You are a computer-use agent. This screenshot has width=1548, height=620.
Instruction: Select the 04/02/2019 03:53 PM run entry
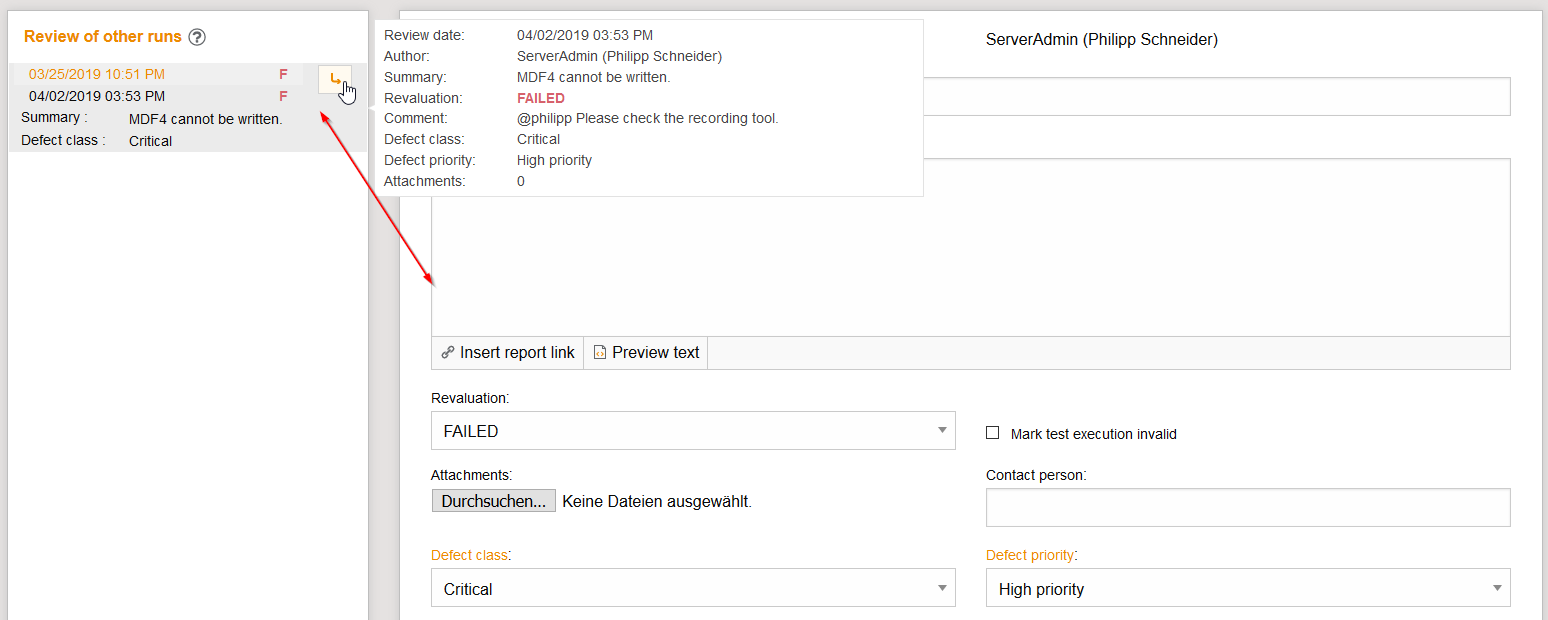97,97
